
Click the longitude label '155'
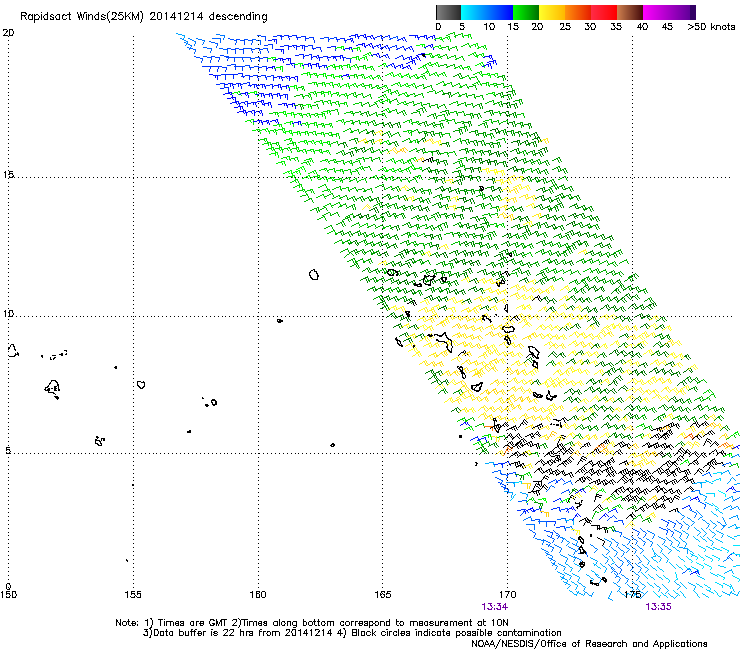coord(133,594)
